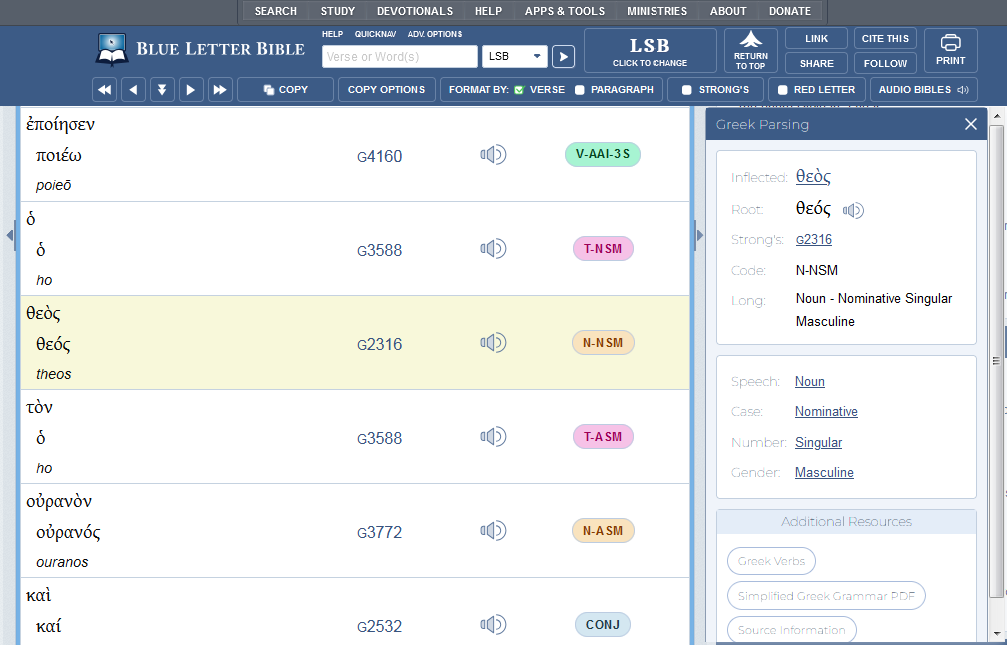Click the jump-down arrow navigation button
1007x645 pixels.
pos(162,90)
